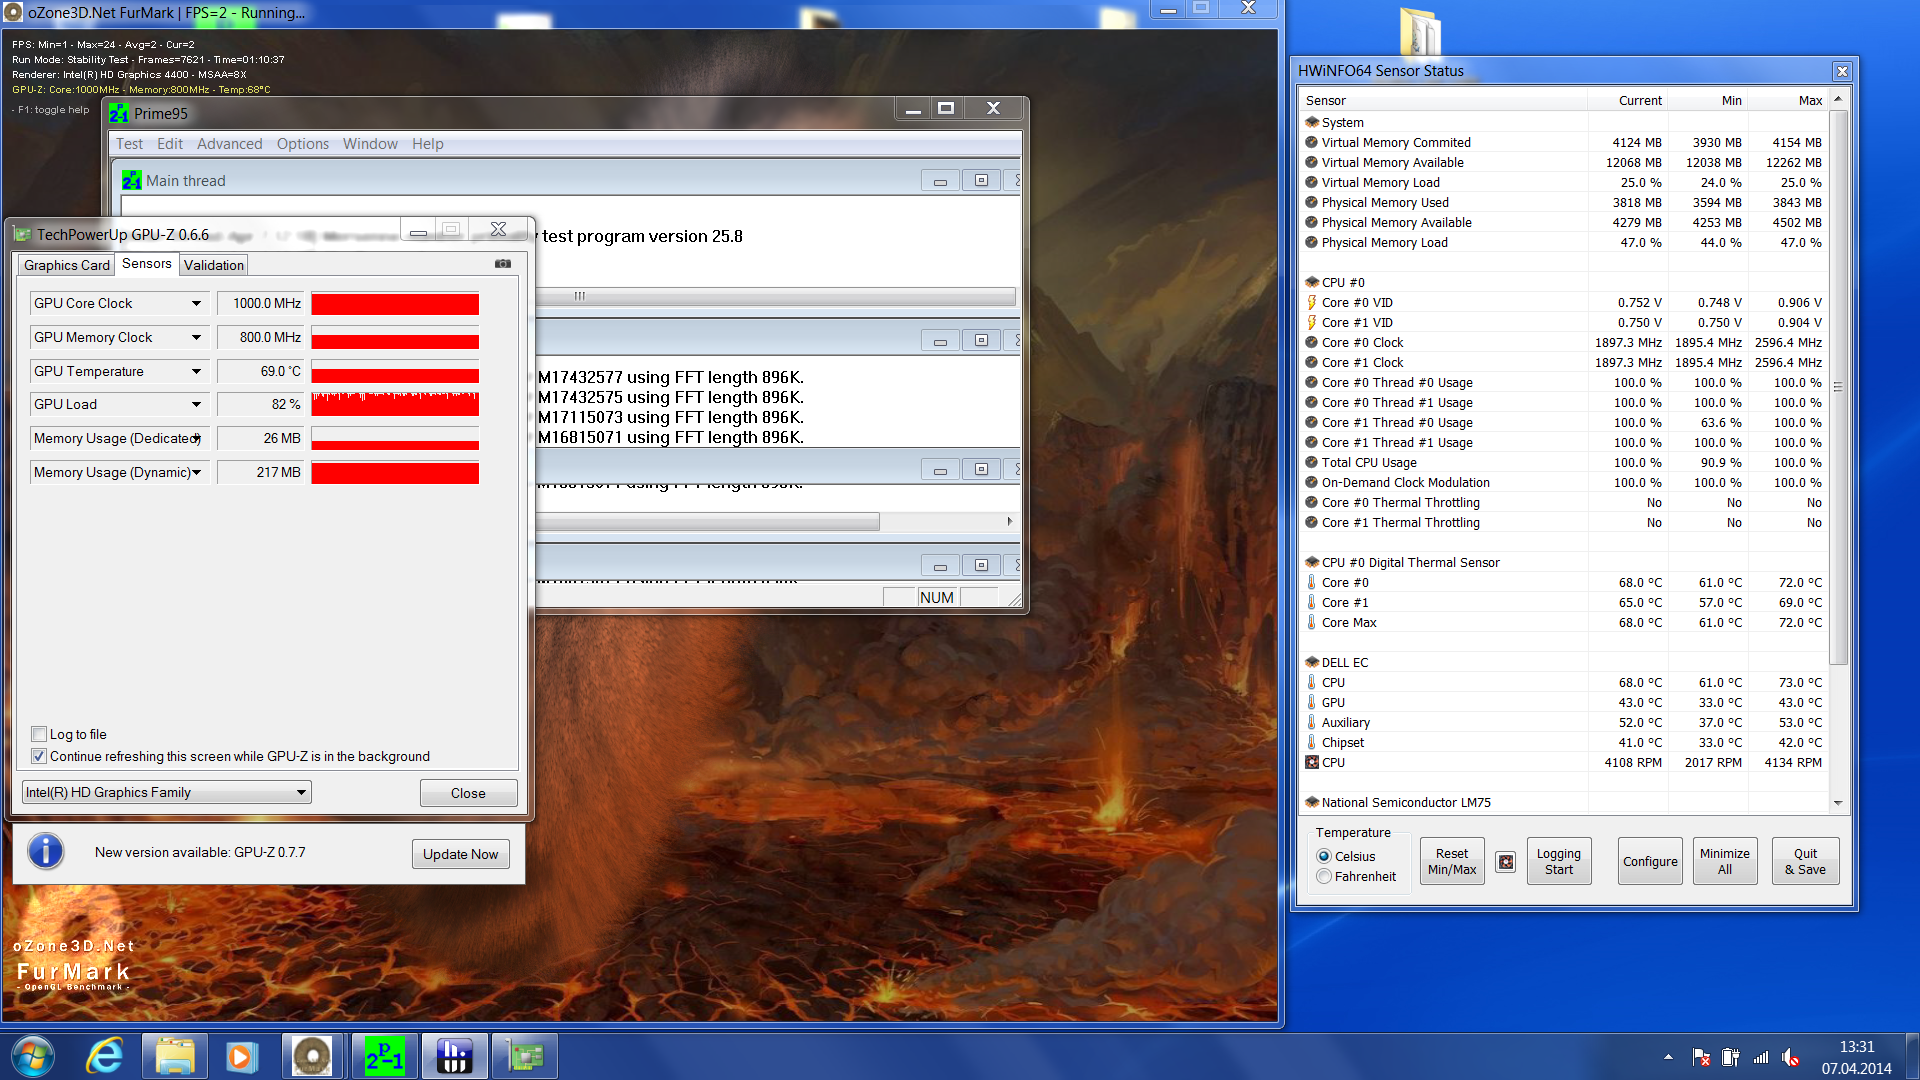The width and height of the screenshot is (1920, 1080).
Task: Click the network signal tray icon
Action: point(1761,1057)
